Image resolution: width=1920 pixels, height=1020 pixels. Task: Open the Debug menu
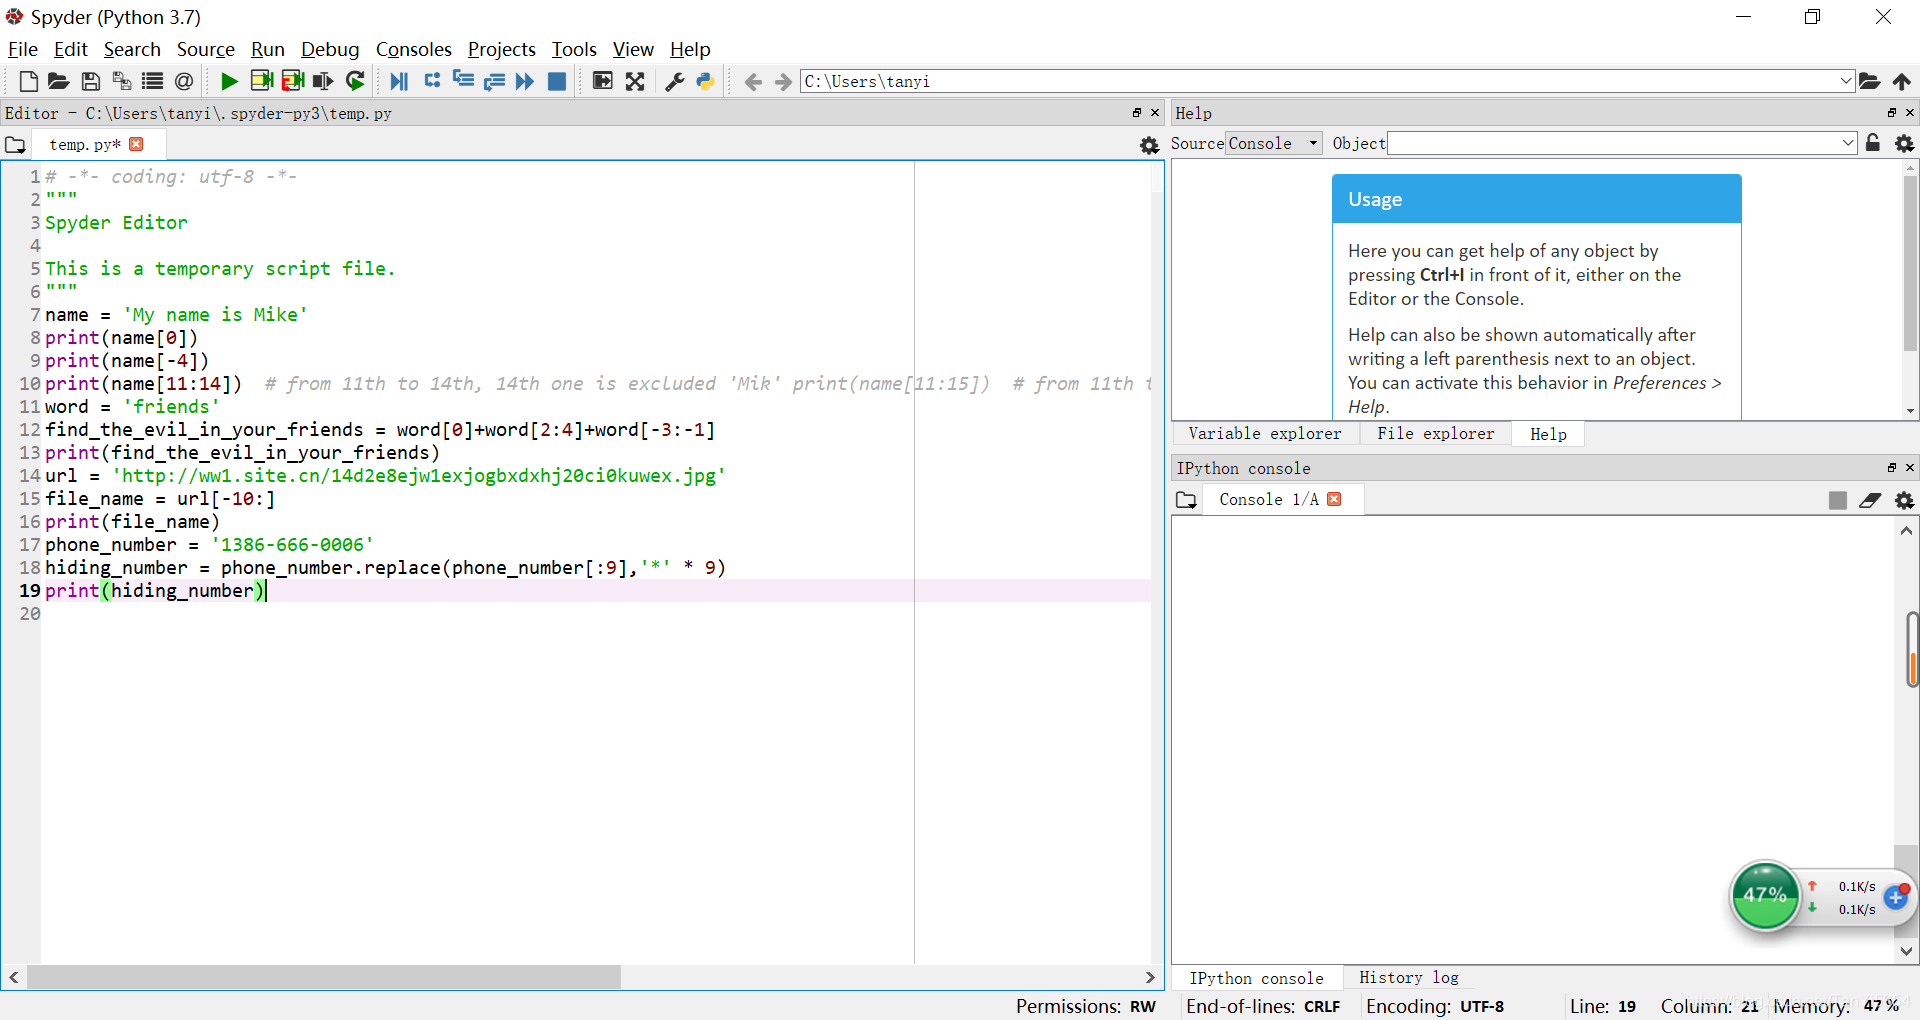click(330, 49)
